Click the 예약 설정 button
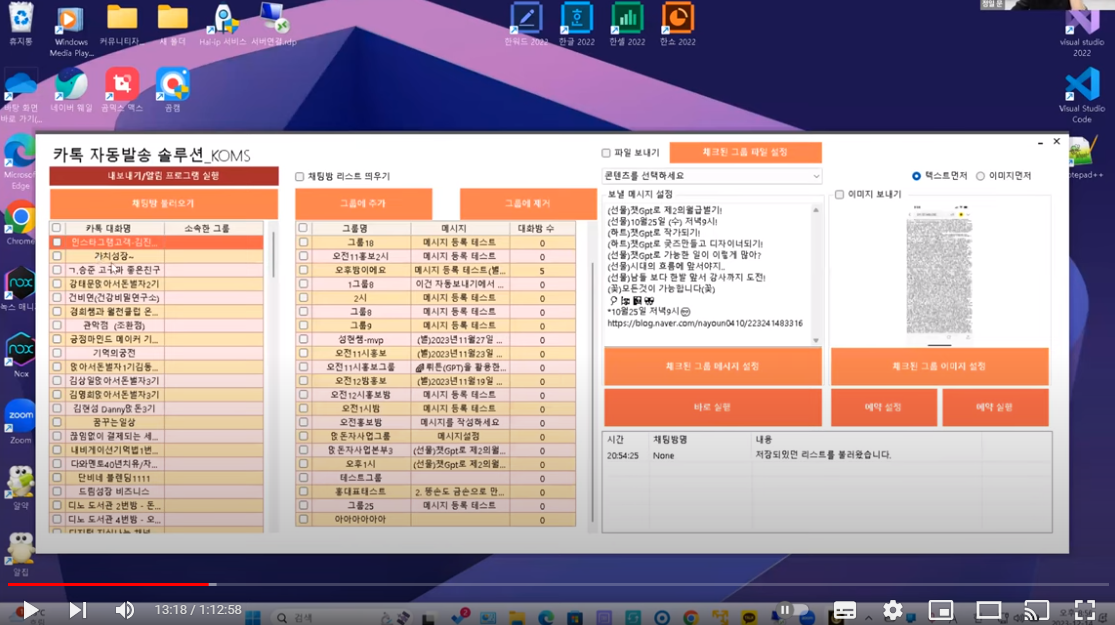The height and width of the screenshot is (625, 1115). tap(884, 407)
